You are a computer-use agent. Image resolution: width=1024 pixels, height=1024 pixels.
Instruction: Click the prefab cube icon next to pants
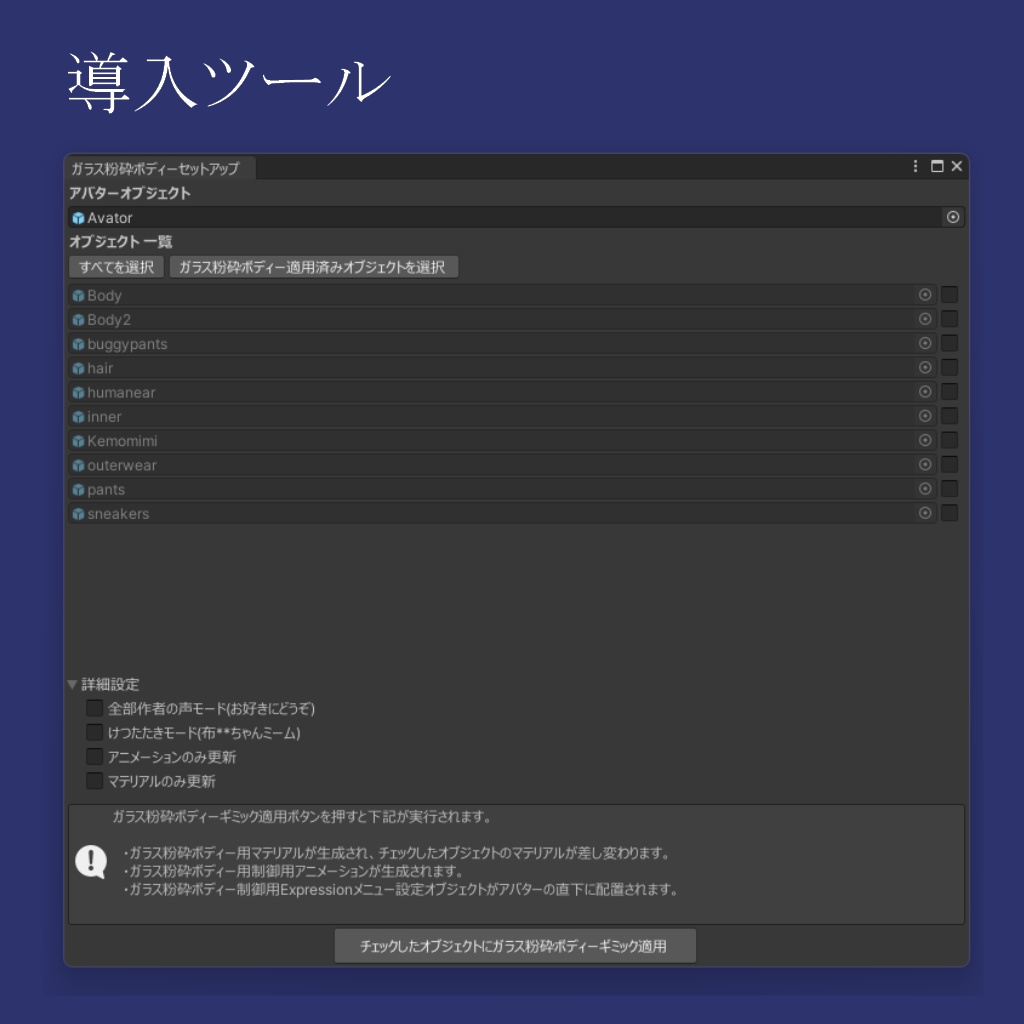(78, 489)
